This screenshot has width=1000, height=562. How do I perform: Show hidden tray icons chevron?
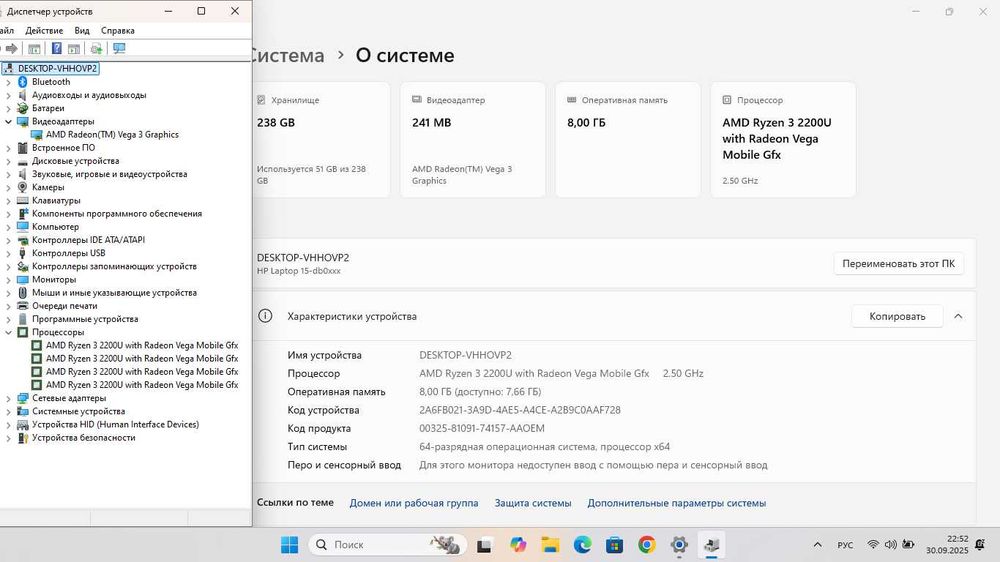click(818, 545)
